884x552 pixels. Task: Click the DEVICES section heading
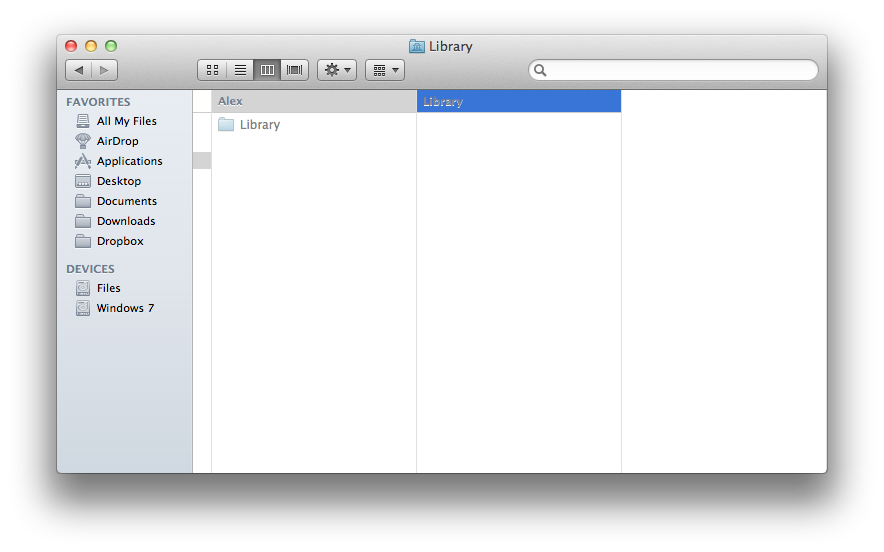[90, 269]
